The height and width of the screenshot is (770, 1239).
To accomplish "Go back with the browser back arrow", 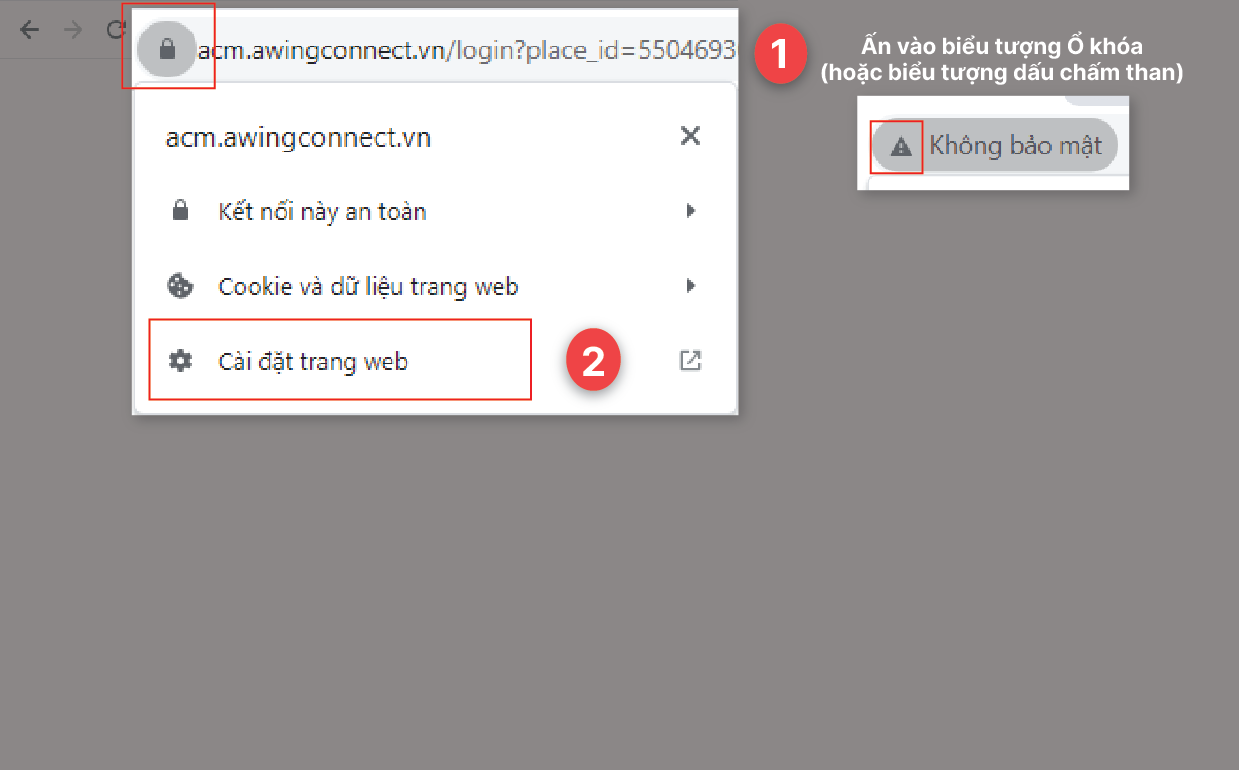I will [x=30, y=29].
